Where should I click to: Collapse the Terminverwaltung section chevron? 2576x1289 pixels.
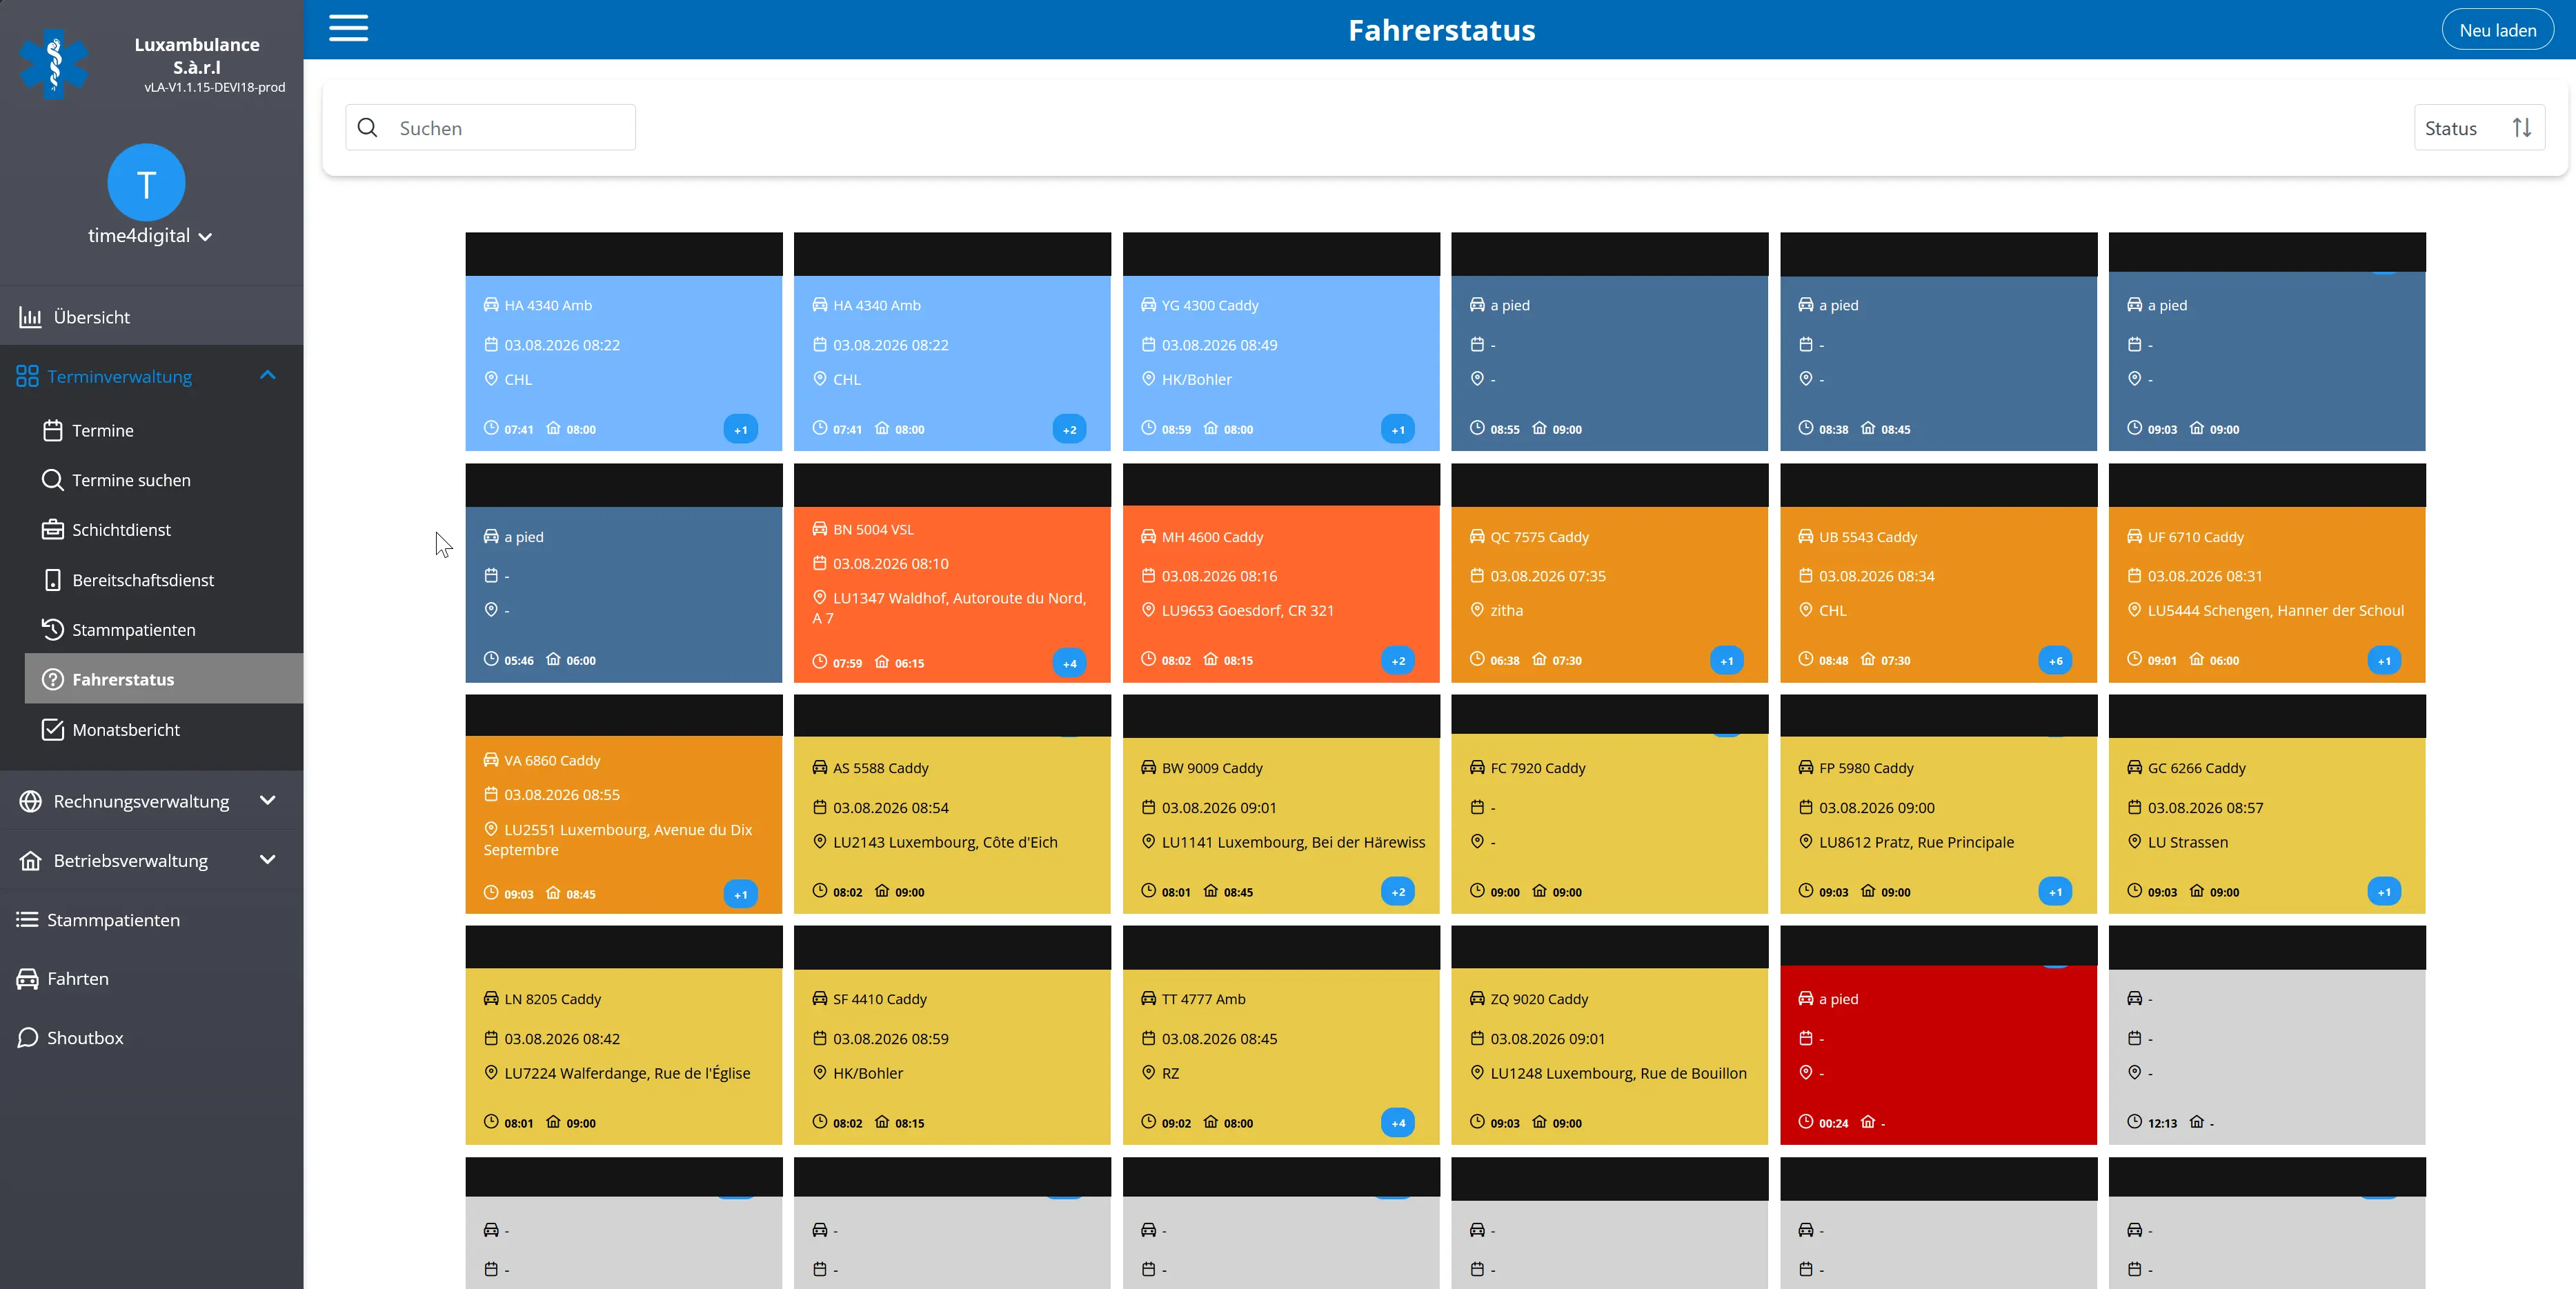point(267,375)
